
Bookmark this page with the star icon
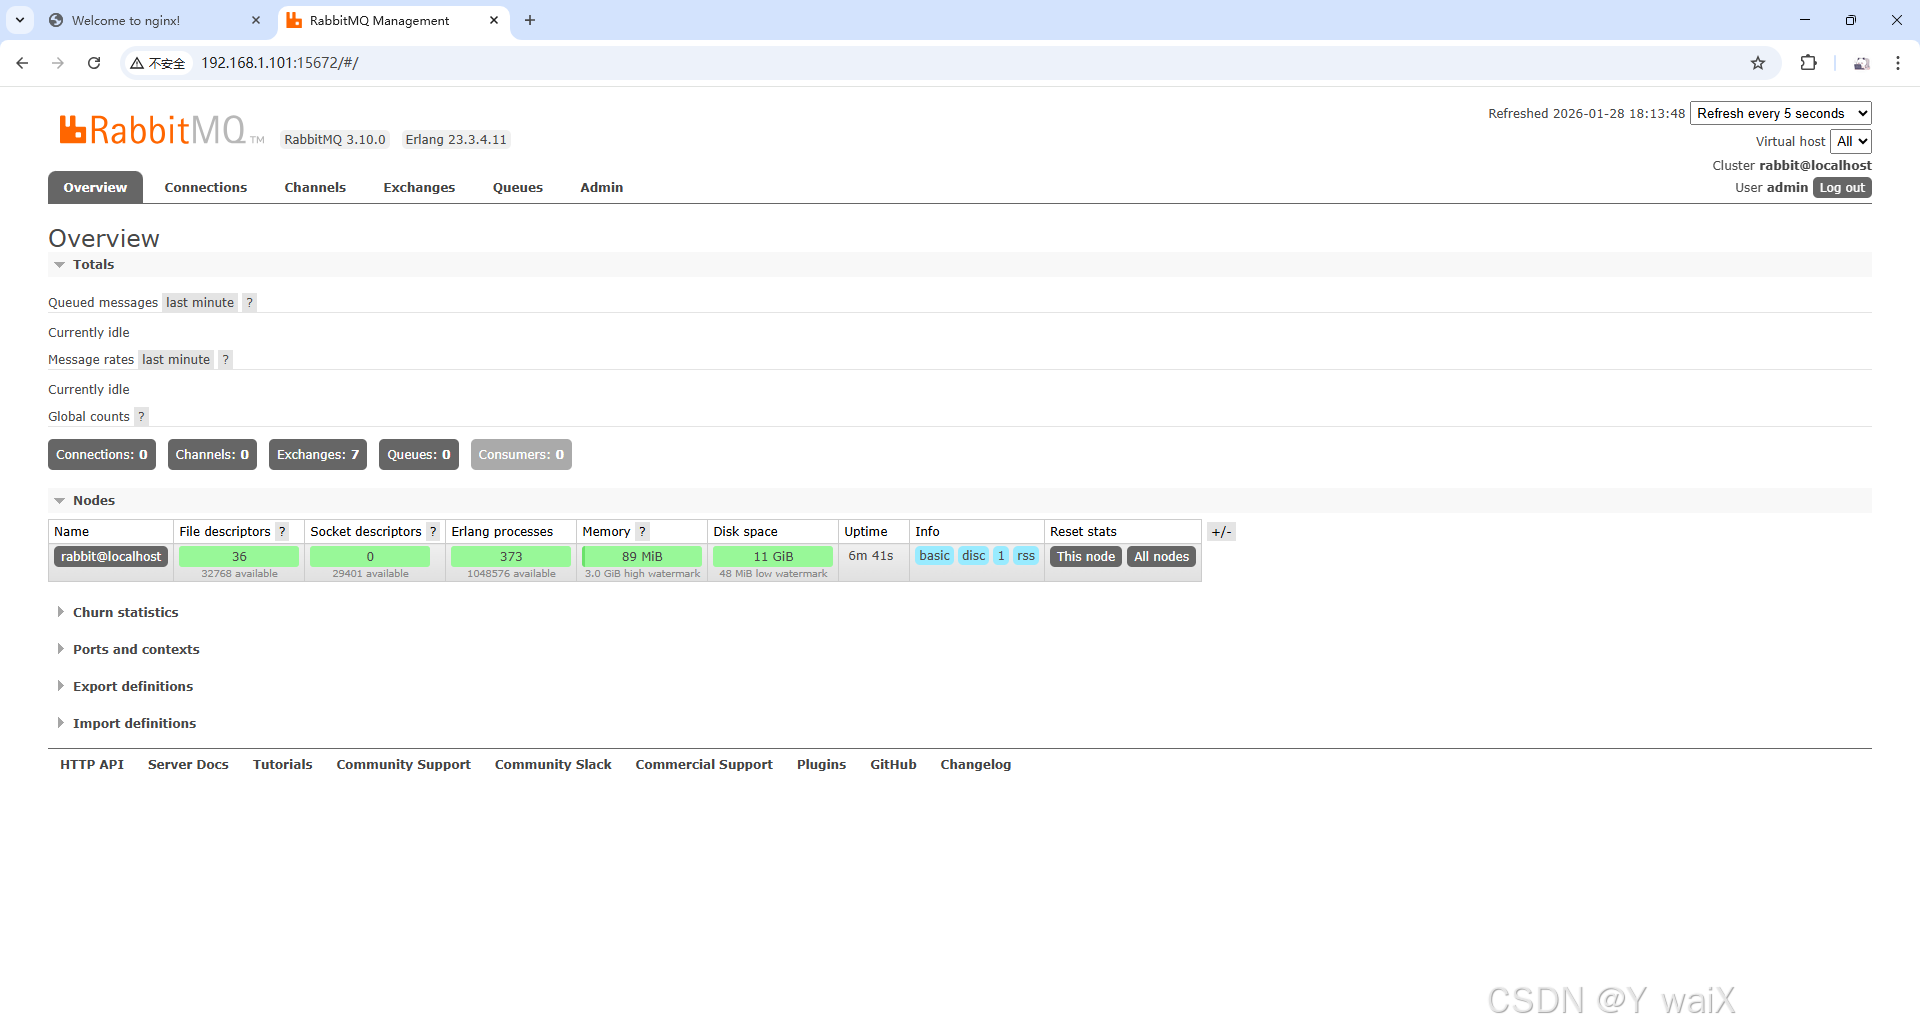click(1758, 63)
